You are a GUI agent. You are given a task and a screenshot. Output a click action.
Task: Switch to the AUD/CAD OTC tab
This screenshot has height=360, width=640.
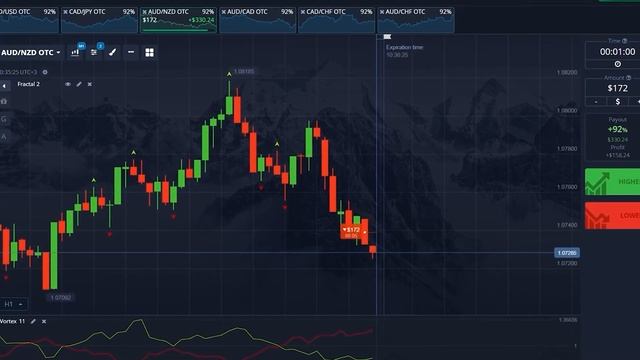click(258, 20)
